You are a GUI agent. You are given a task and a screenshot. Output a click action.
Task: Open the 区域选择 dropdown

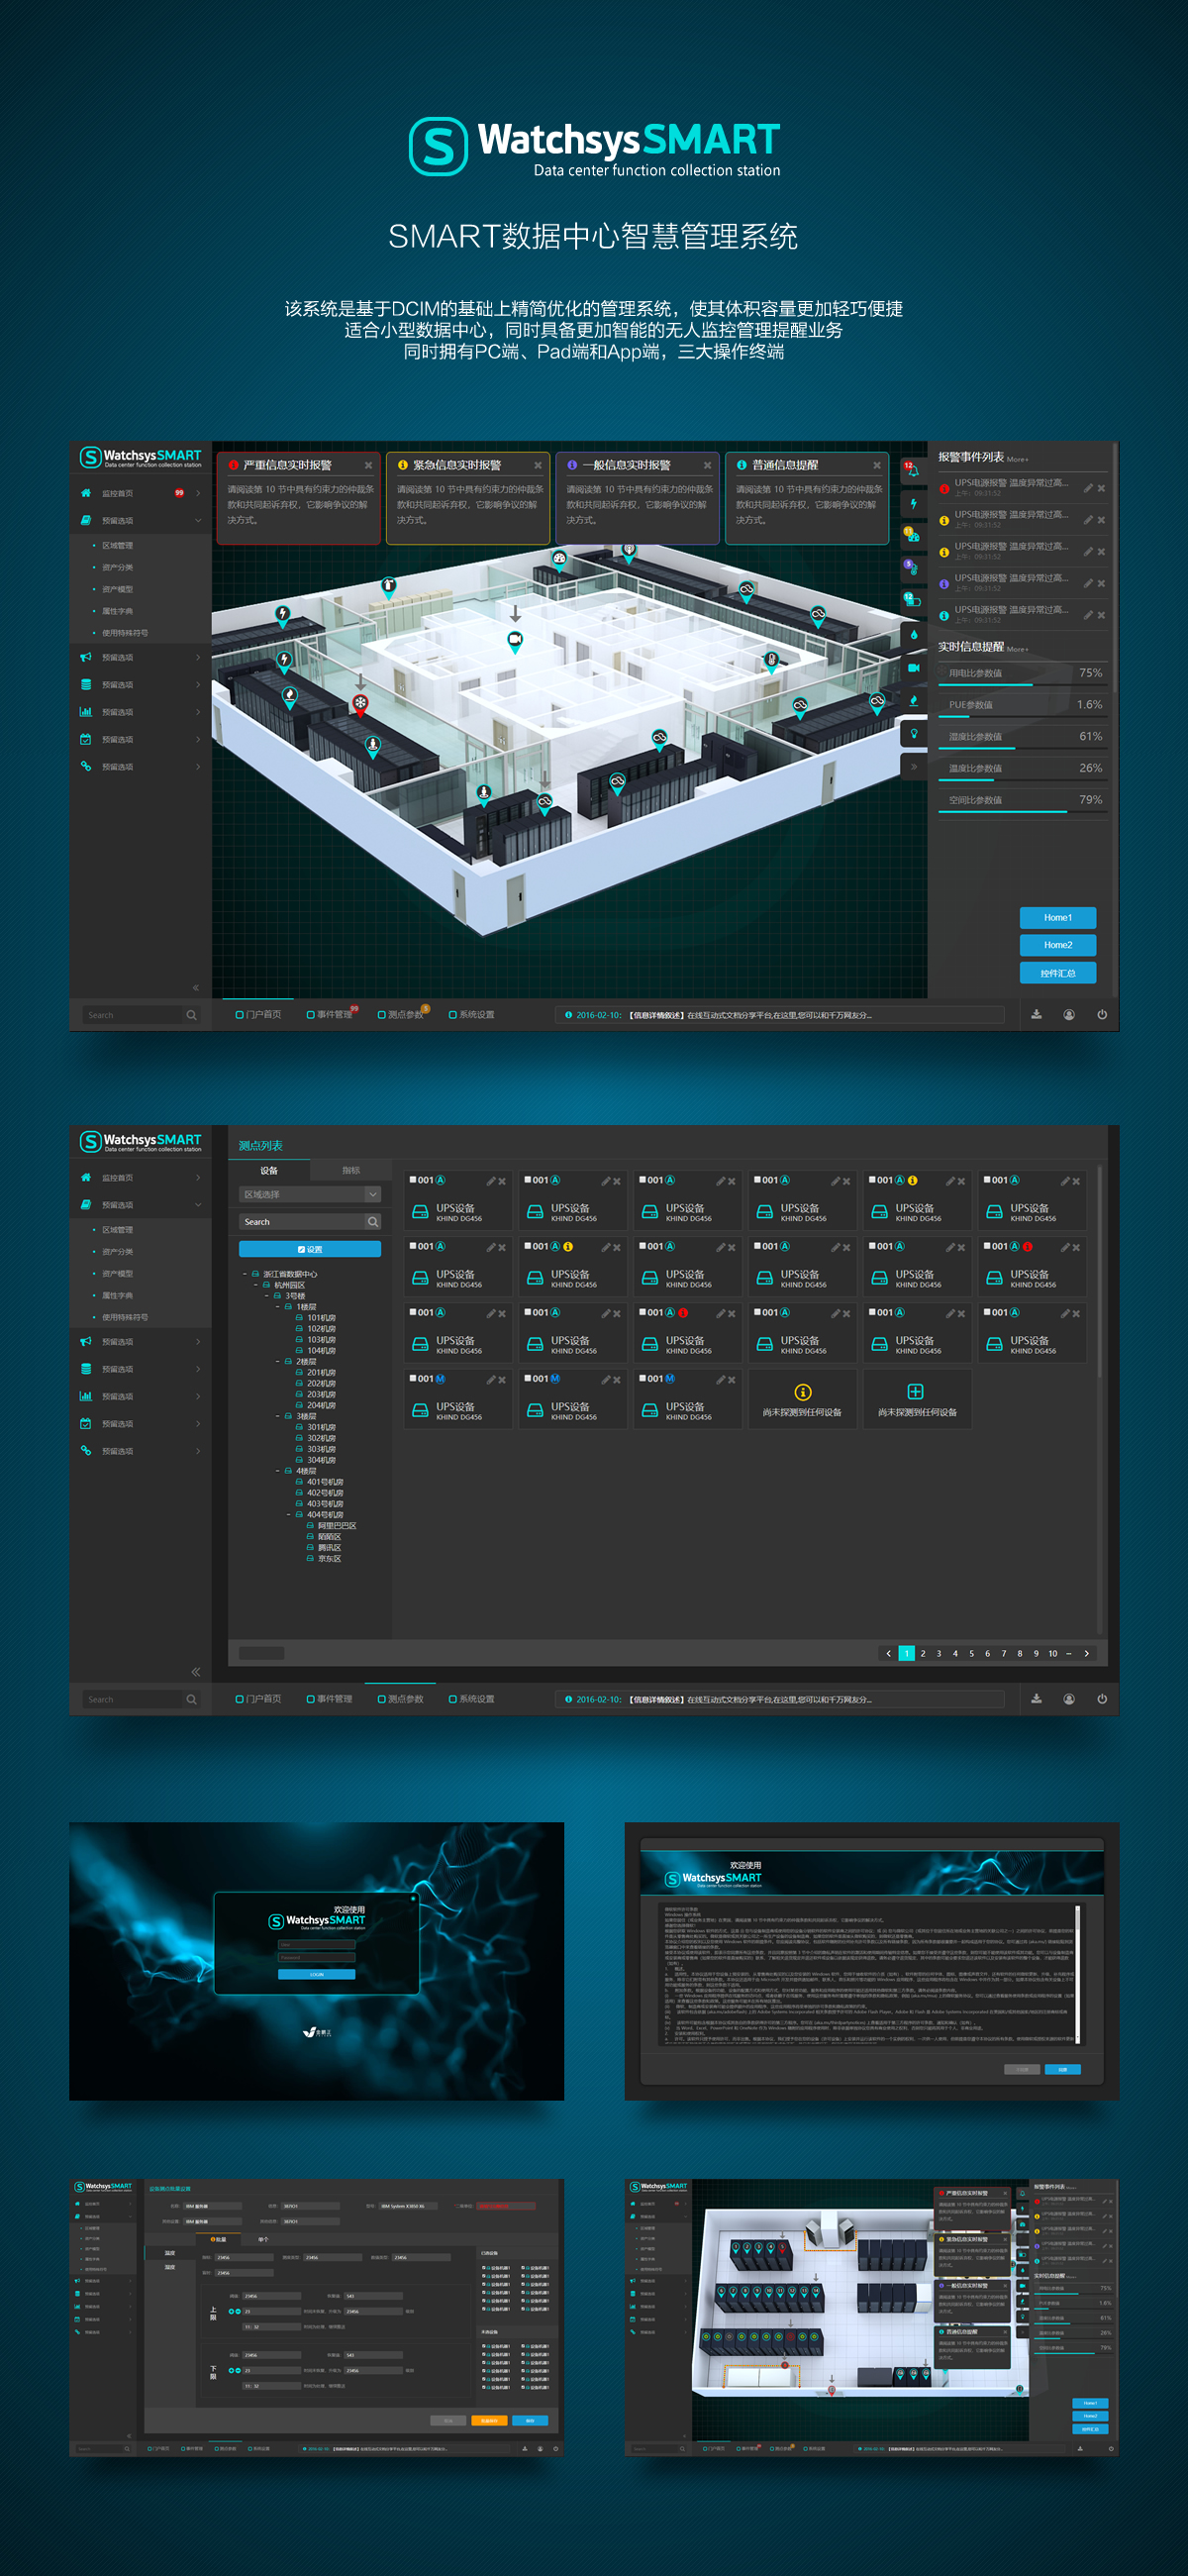(x=310, y=1194)
